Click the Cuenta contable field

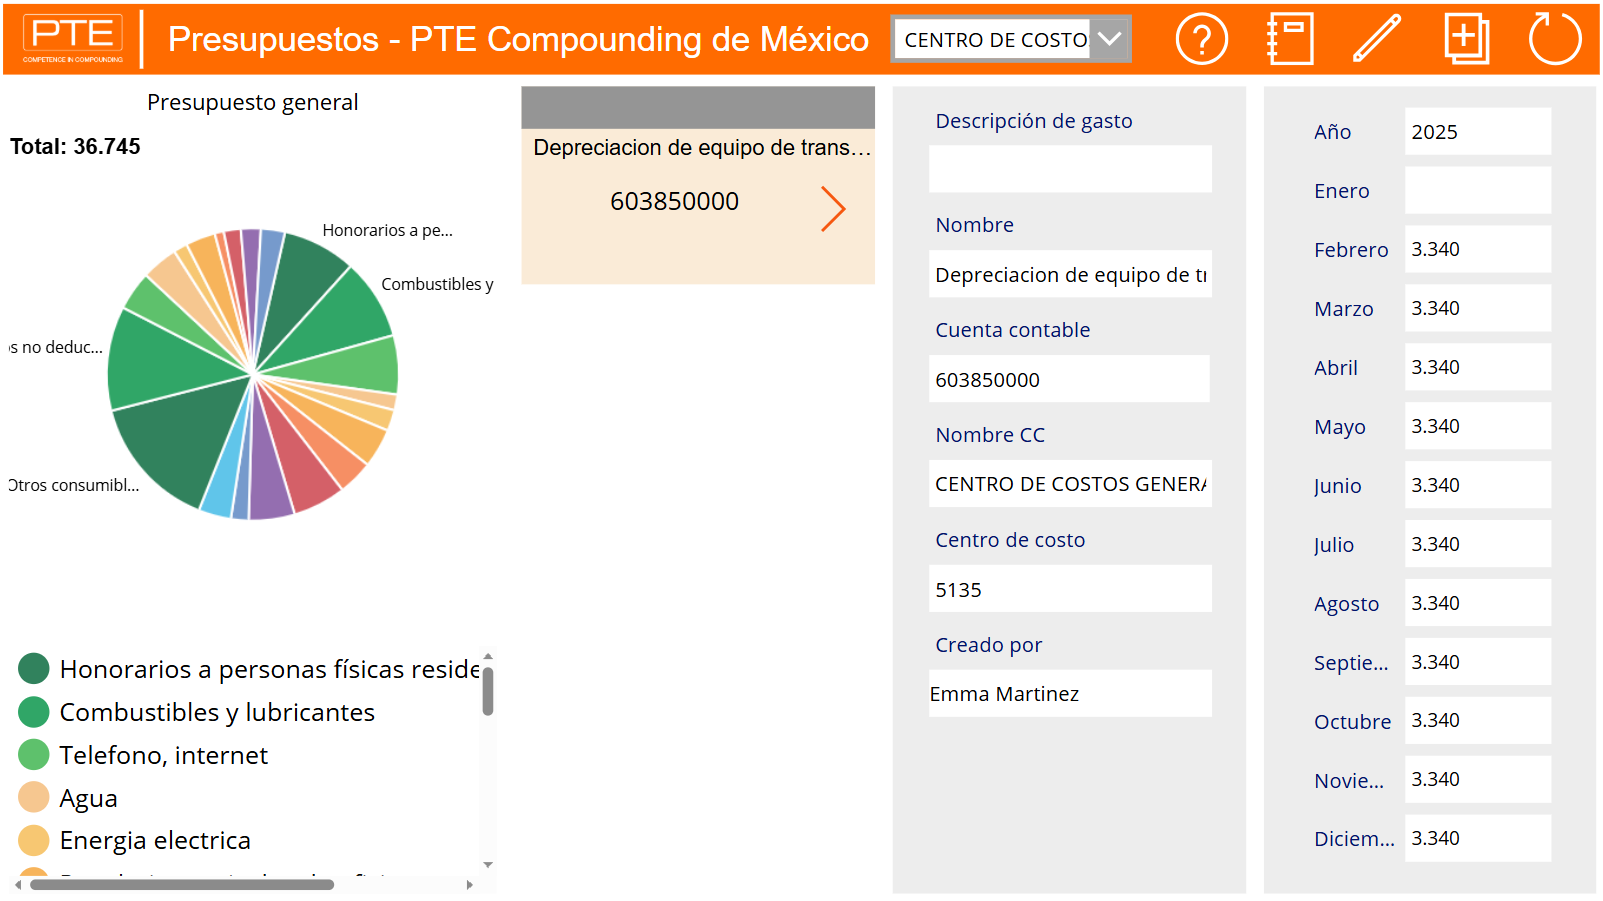tap(1069, 380)
